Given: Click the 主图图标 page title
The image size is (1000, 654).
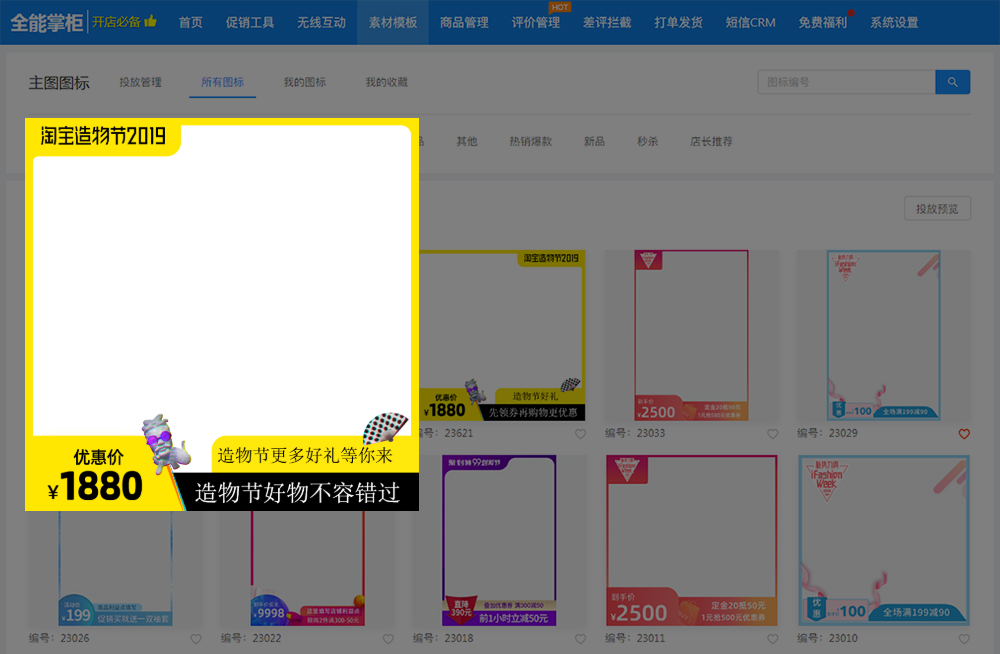Looking at the screenshot, I should coord(59,83).
